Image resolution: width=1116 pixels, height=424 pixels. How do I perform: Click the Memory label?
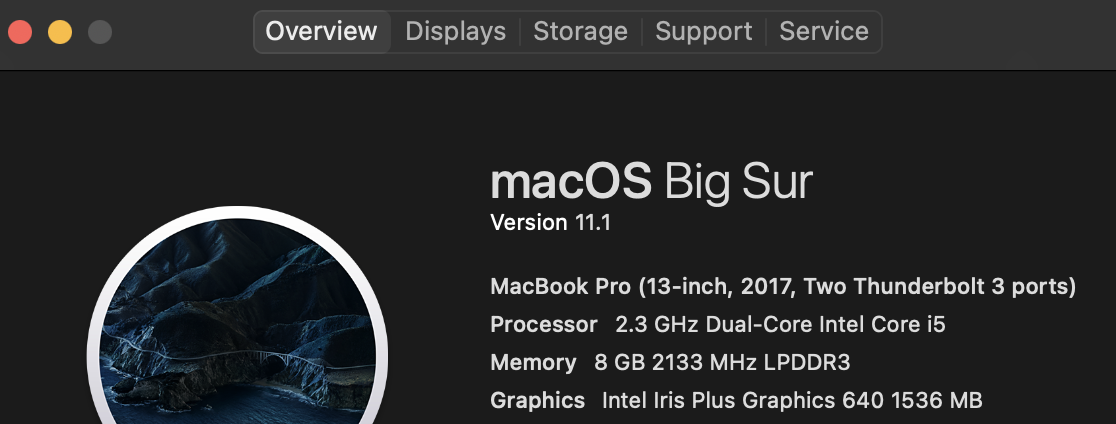pyautogui.click(x=533, y=363)
